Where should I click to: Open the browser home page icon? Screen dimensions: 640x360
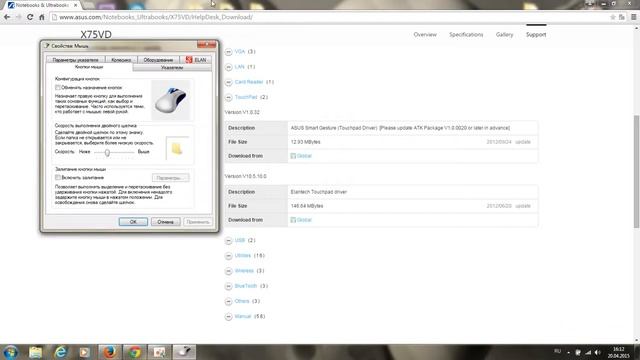coord(41,17)
